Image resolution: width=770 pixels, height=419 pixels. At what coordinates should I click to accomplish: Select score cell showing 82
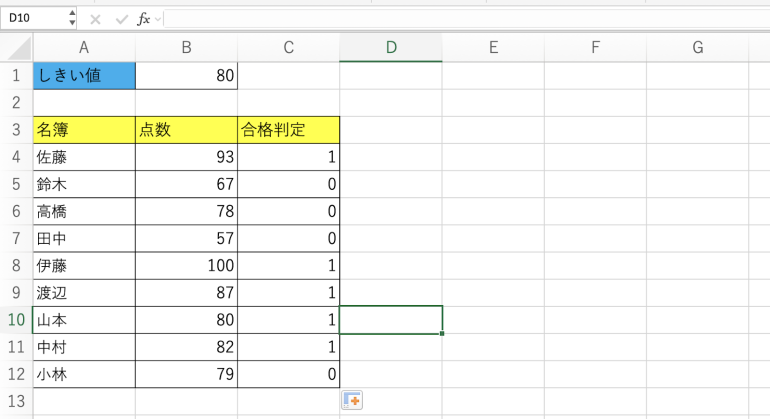186,347
